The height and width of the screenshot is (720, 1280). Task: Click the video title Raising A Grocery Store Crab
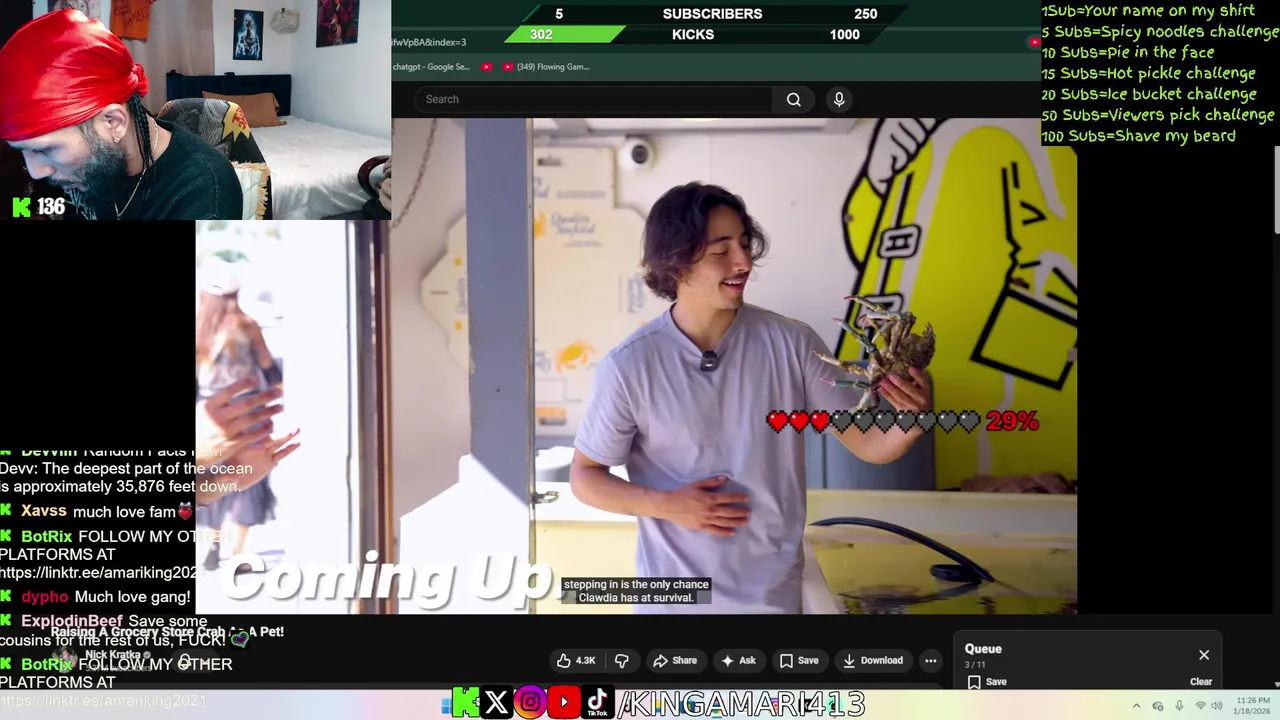pos(167,632)
